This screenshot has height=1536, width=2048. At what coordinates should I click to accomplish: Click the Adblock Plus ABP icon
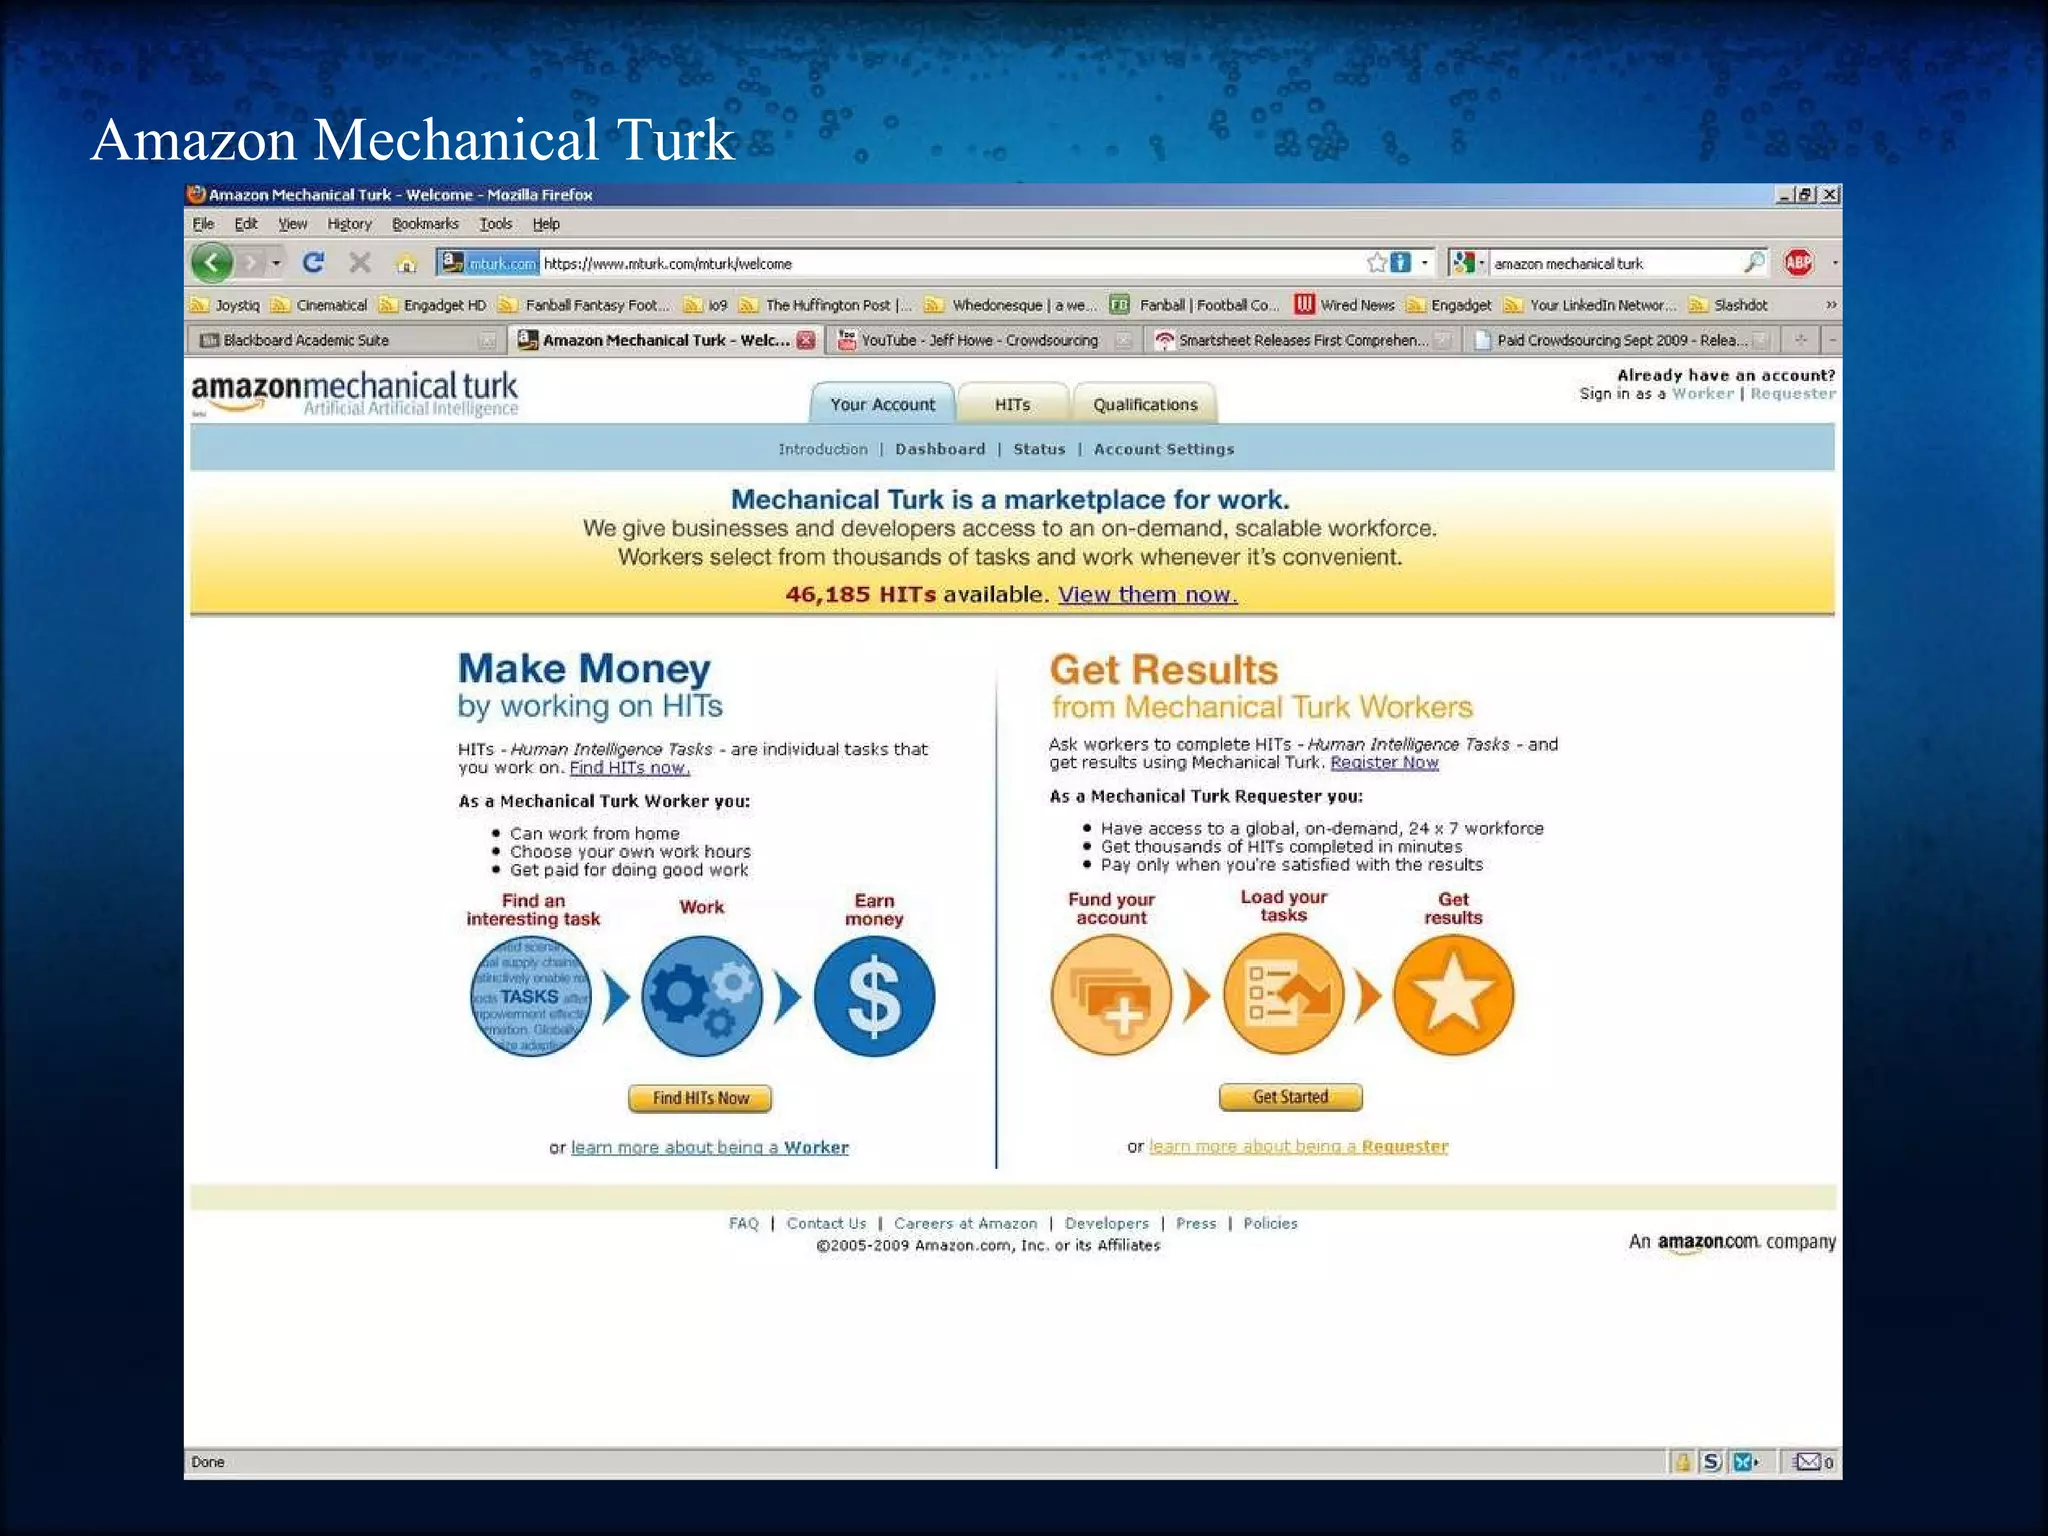click(1798, 262)
